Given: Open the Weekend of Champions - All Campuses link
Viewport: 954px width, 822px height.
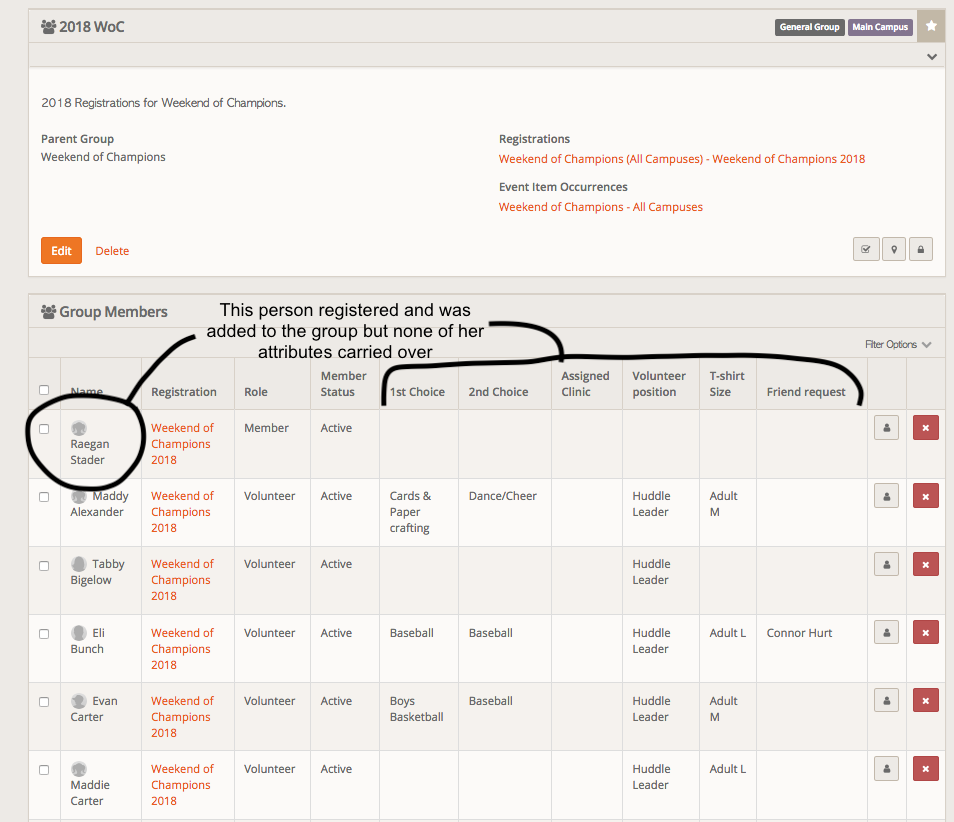Looking at the screenshot, I should pyautogui.click(x=600, y=207).
